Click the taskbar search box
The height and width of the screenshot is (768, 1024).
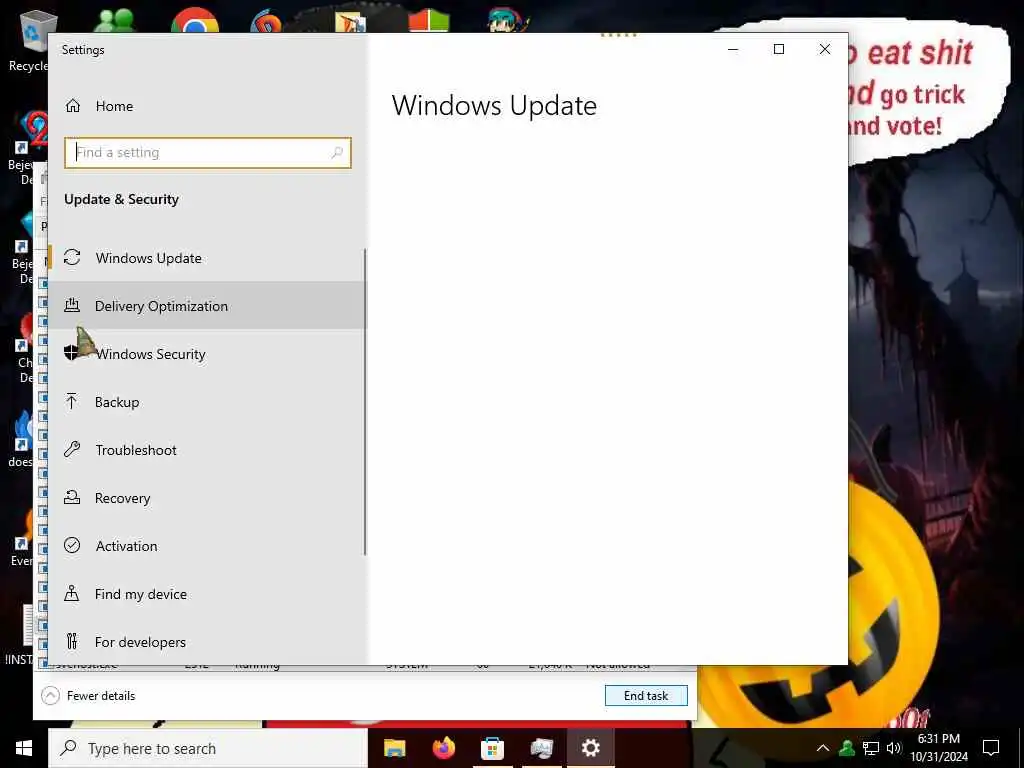pos(208,748)
